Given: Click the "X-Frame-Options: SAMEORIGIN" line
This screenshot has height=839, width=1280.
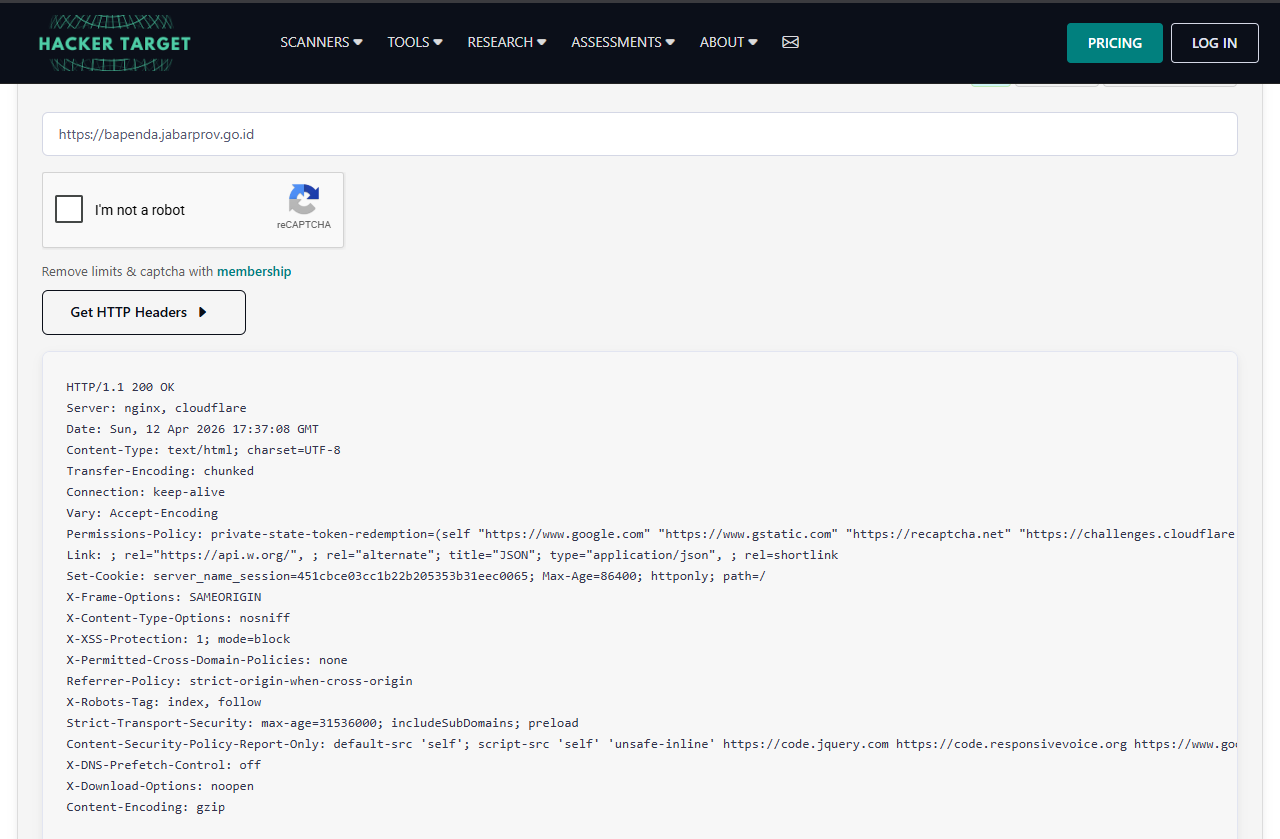Looking at the screenshot, I should [164, 597].
